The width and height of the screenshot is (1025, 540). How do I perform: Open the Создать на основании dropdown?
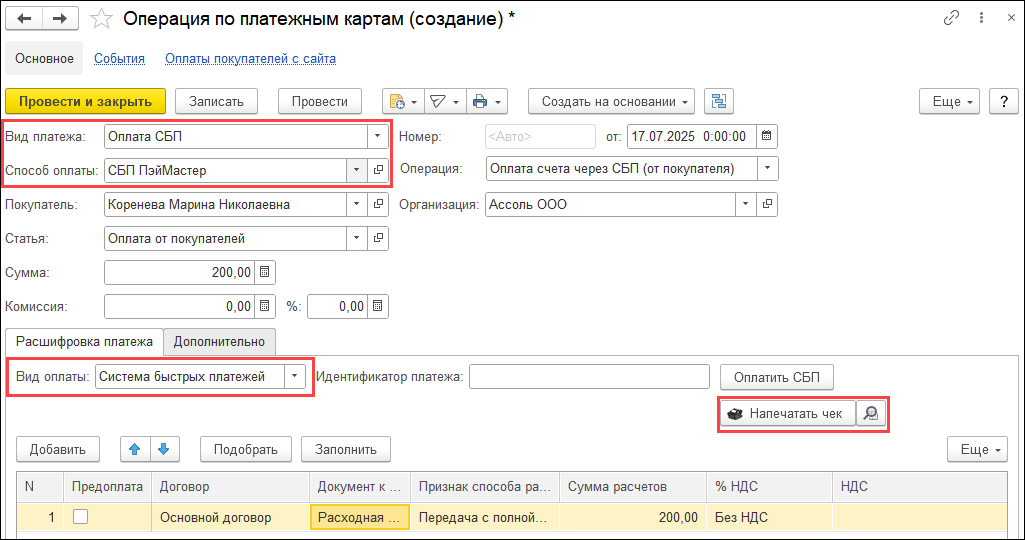pos(611,101)
